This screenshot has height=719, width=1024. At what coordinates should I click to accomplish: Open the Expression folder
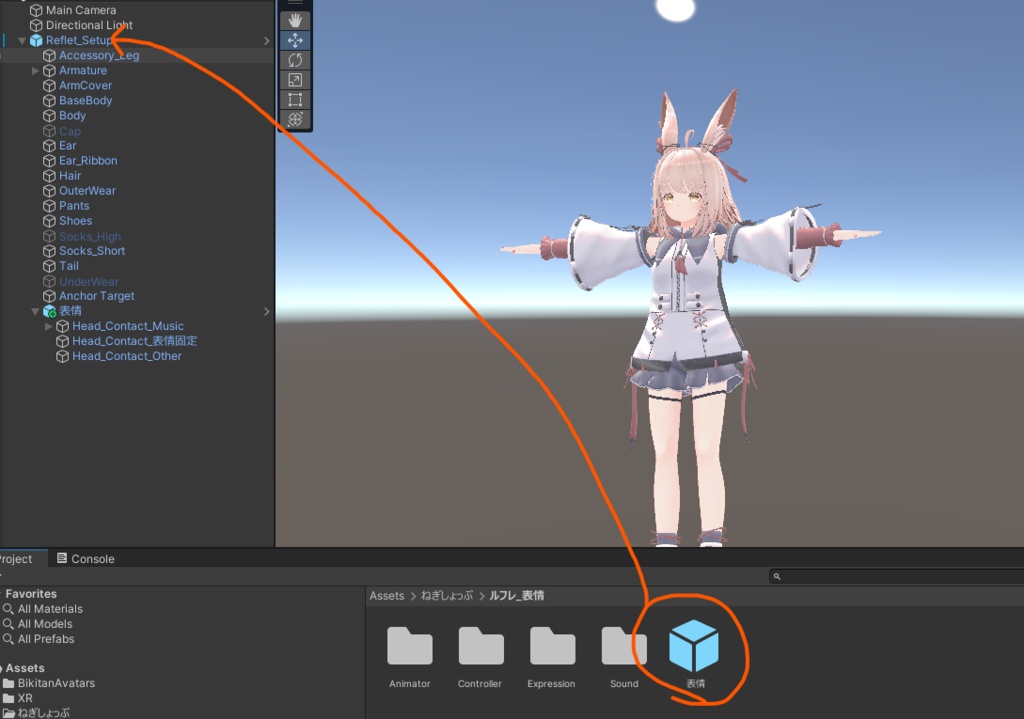click(x=552, y=646)
